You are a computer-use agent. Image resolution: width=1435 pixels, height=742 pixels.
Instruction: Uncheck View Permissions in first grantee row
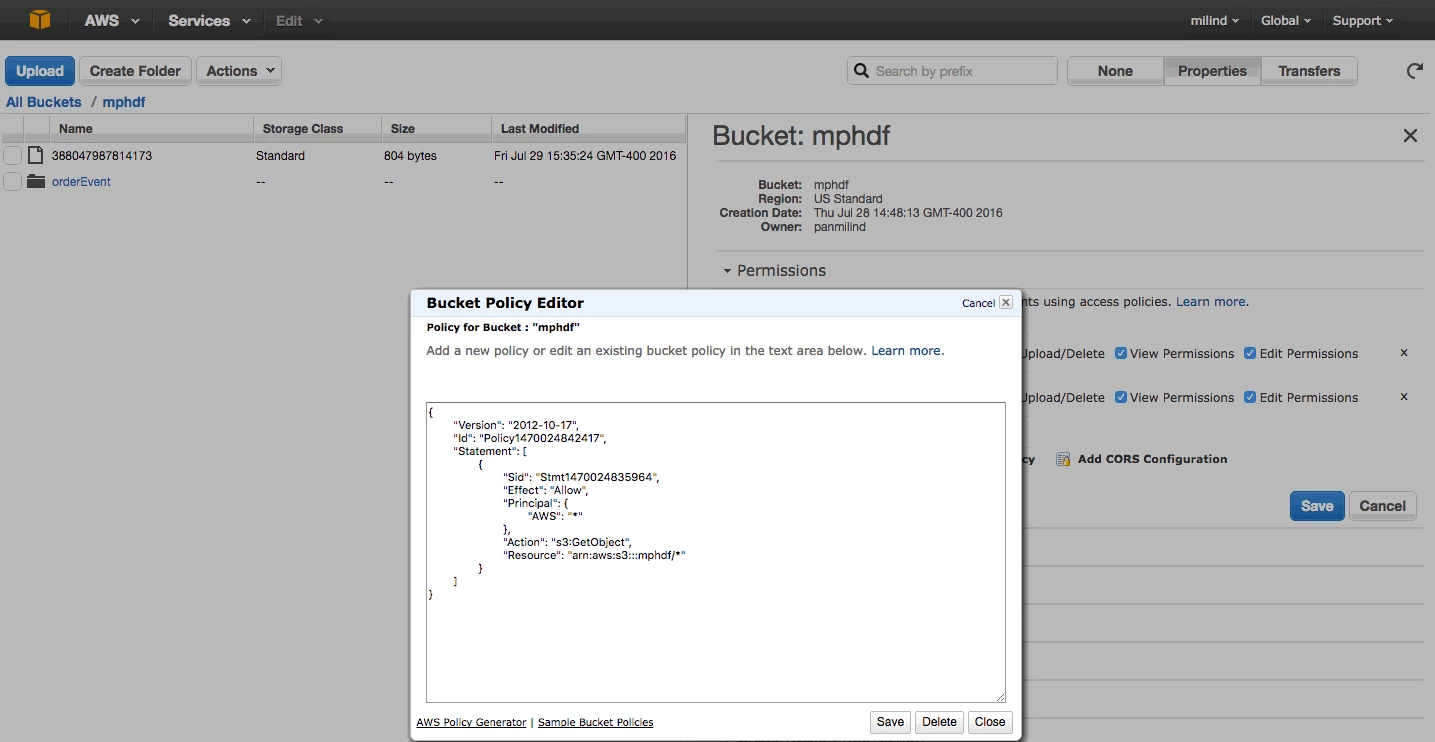(x=1121, y=353)
